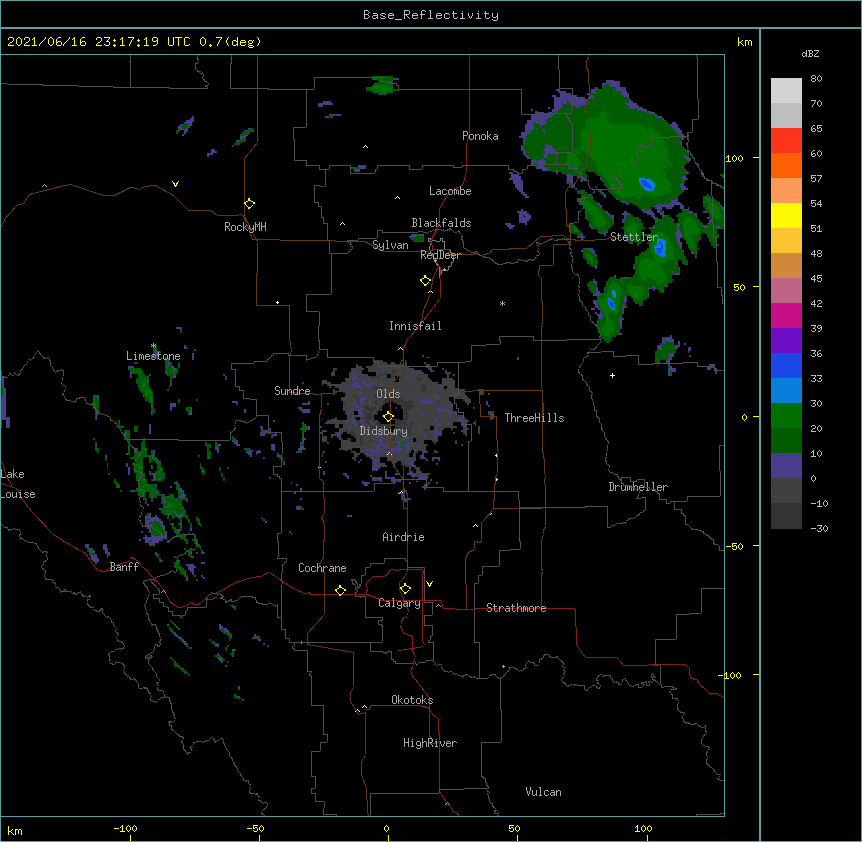Select the blue 36 dBZ legend color
This screenshot has height=842, width=862.
pos(786,365)
